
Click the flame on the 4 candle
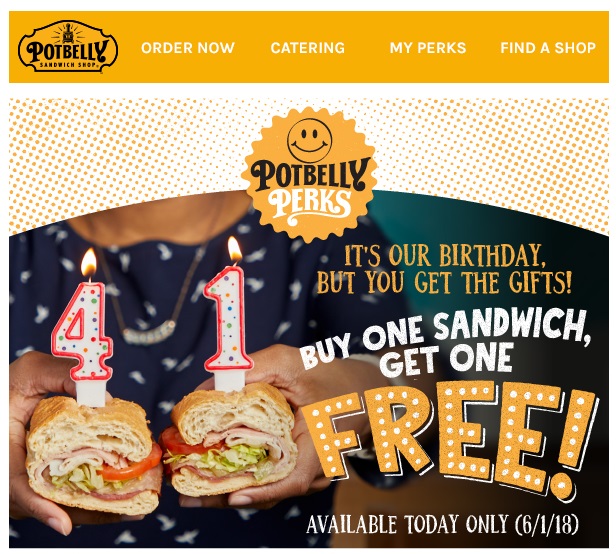tap(89, 262)
